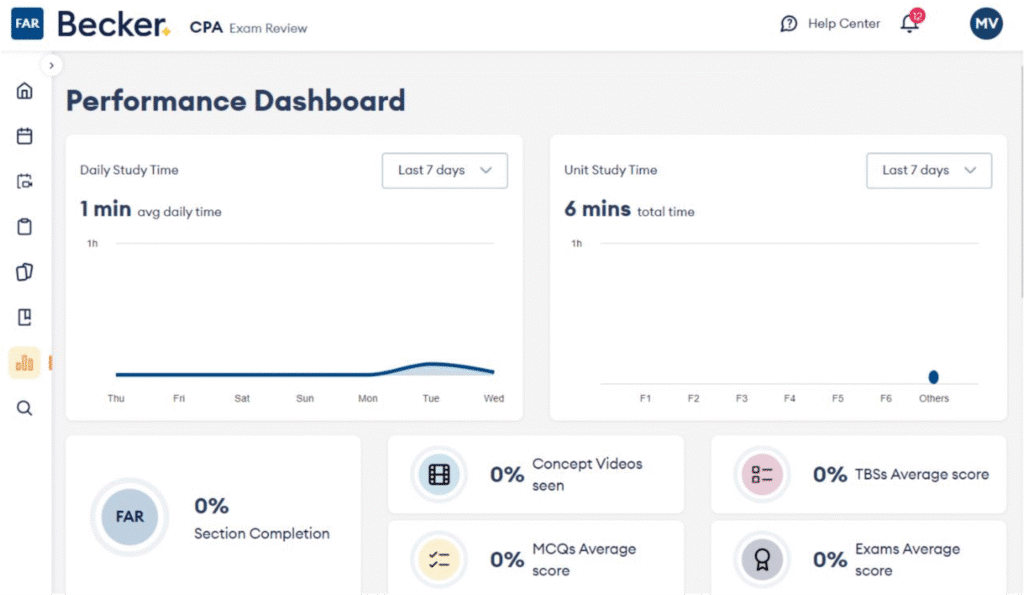Open the Help Center link
Image resolution: width=1024 pixels, height=595 pixels.
pos(830,24)
